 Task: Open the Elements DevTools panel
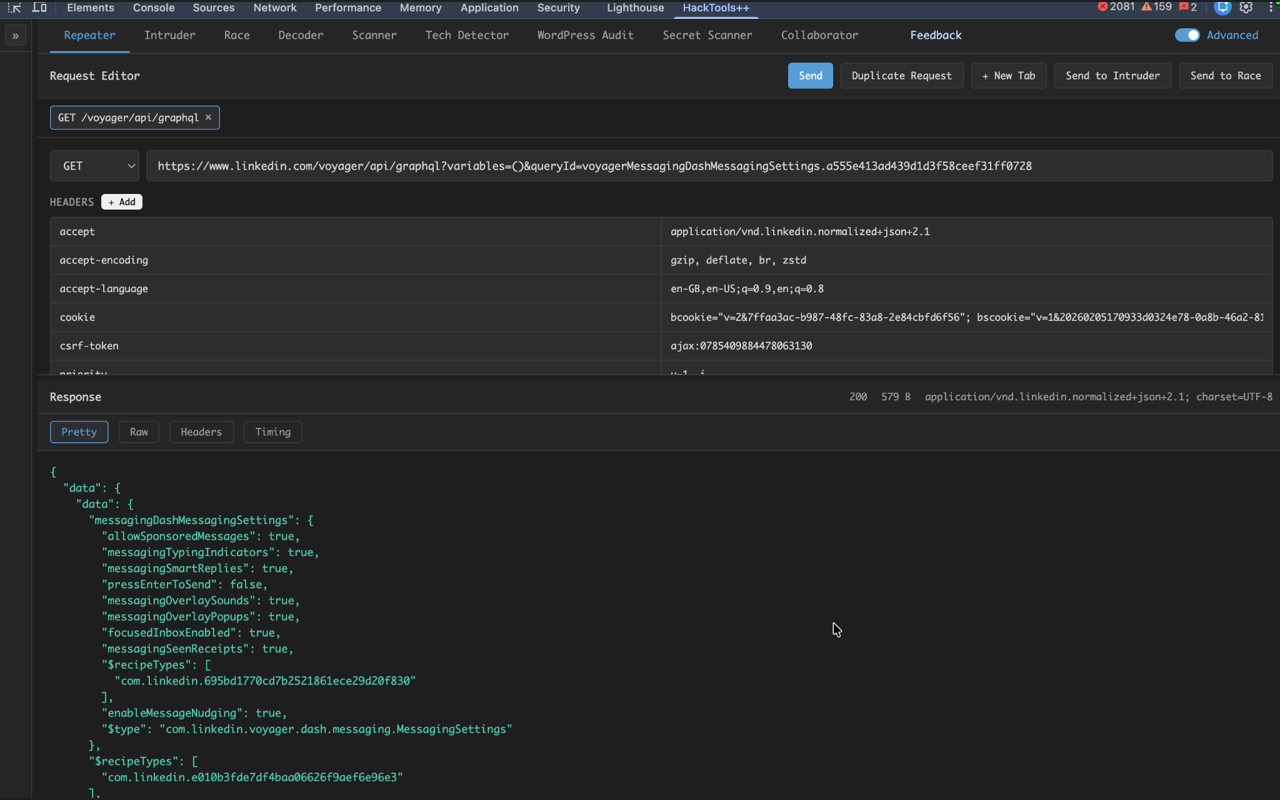(90, 7)
